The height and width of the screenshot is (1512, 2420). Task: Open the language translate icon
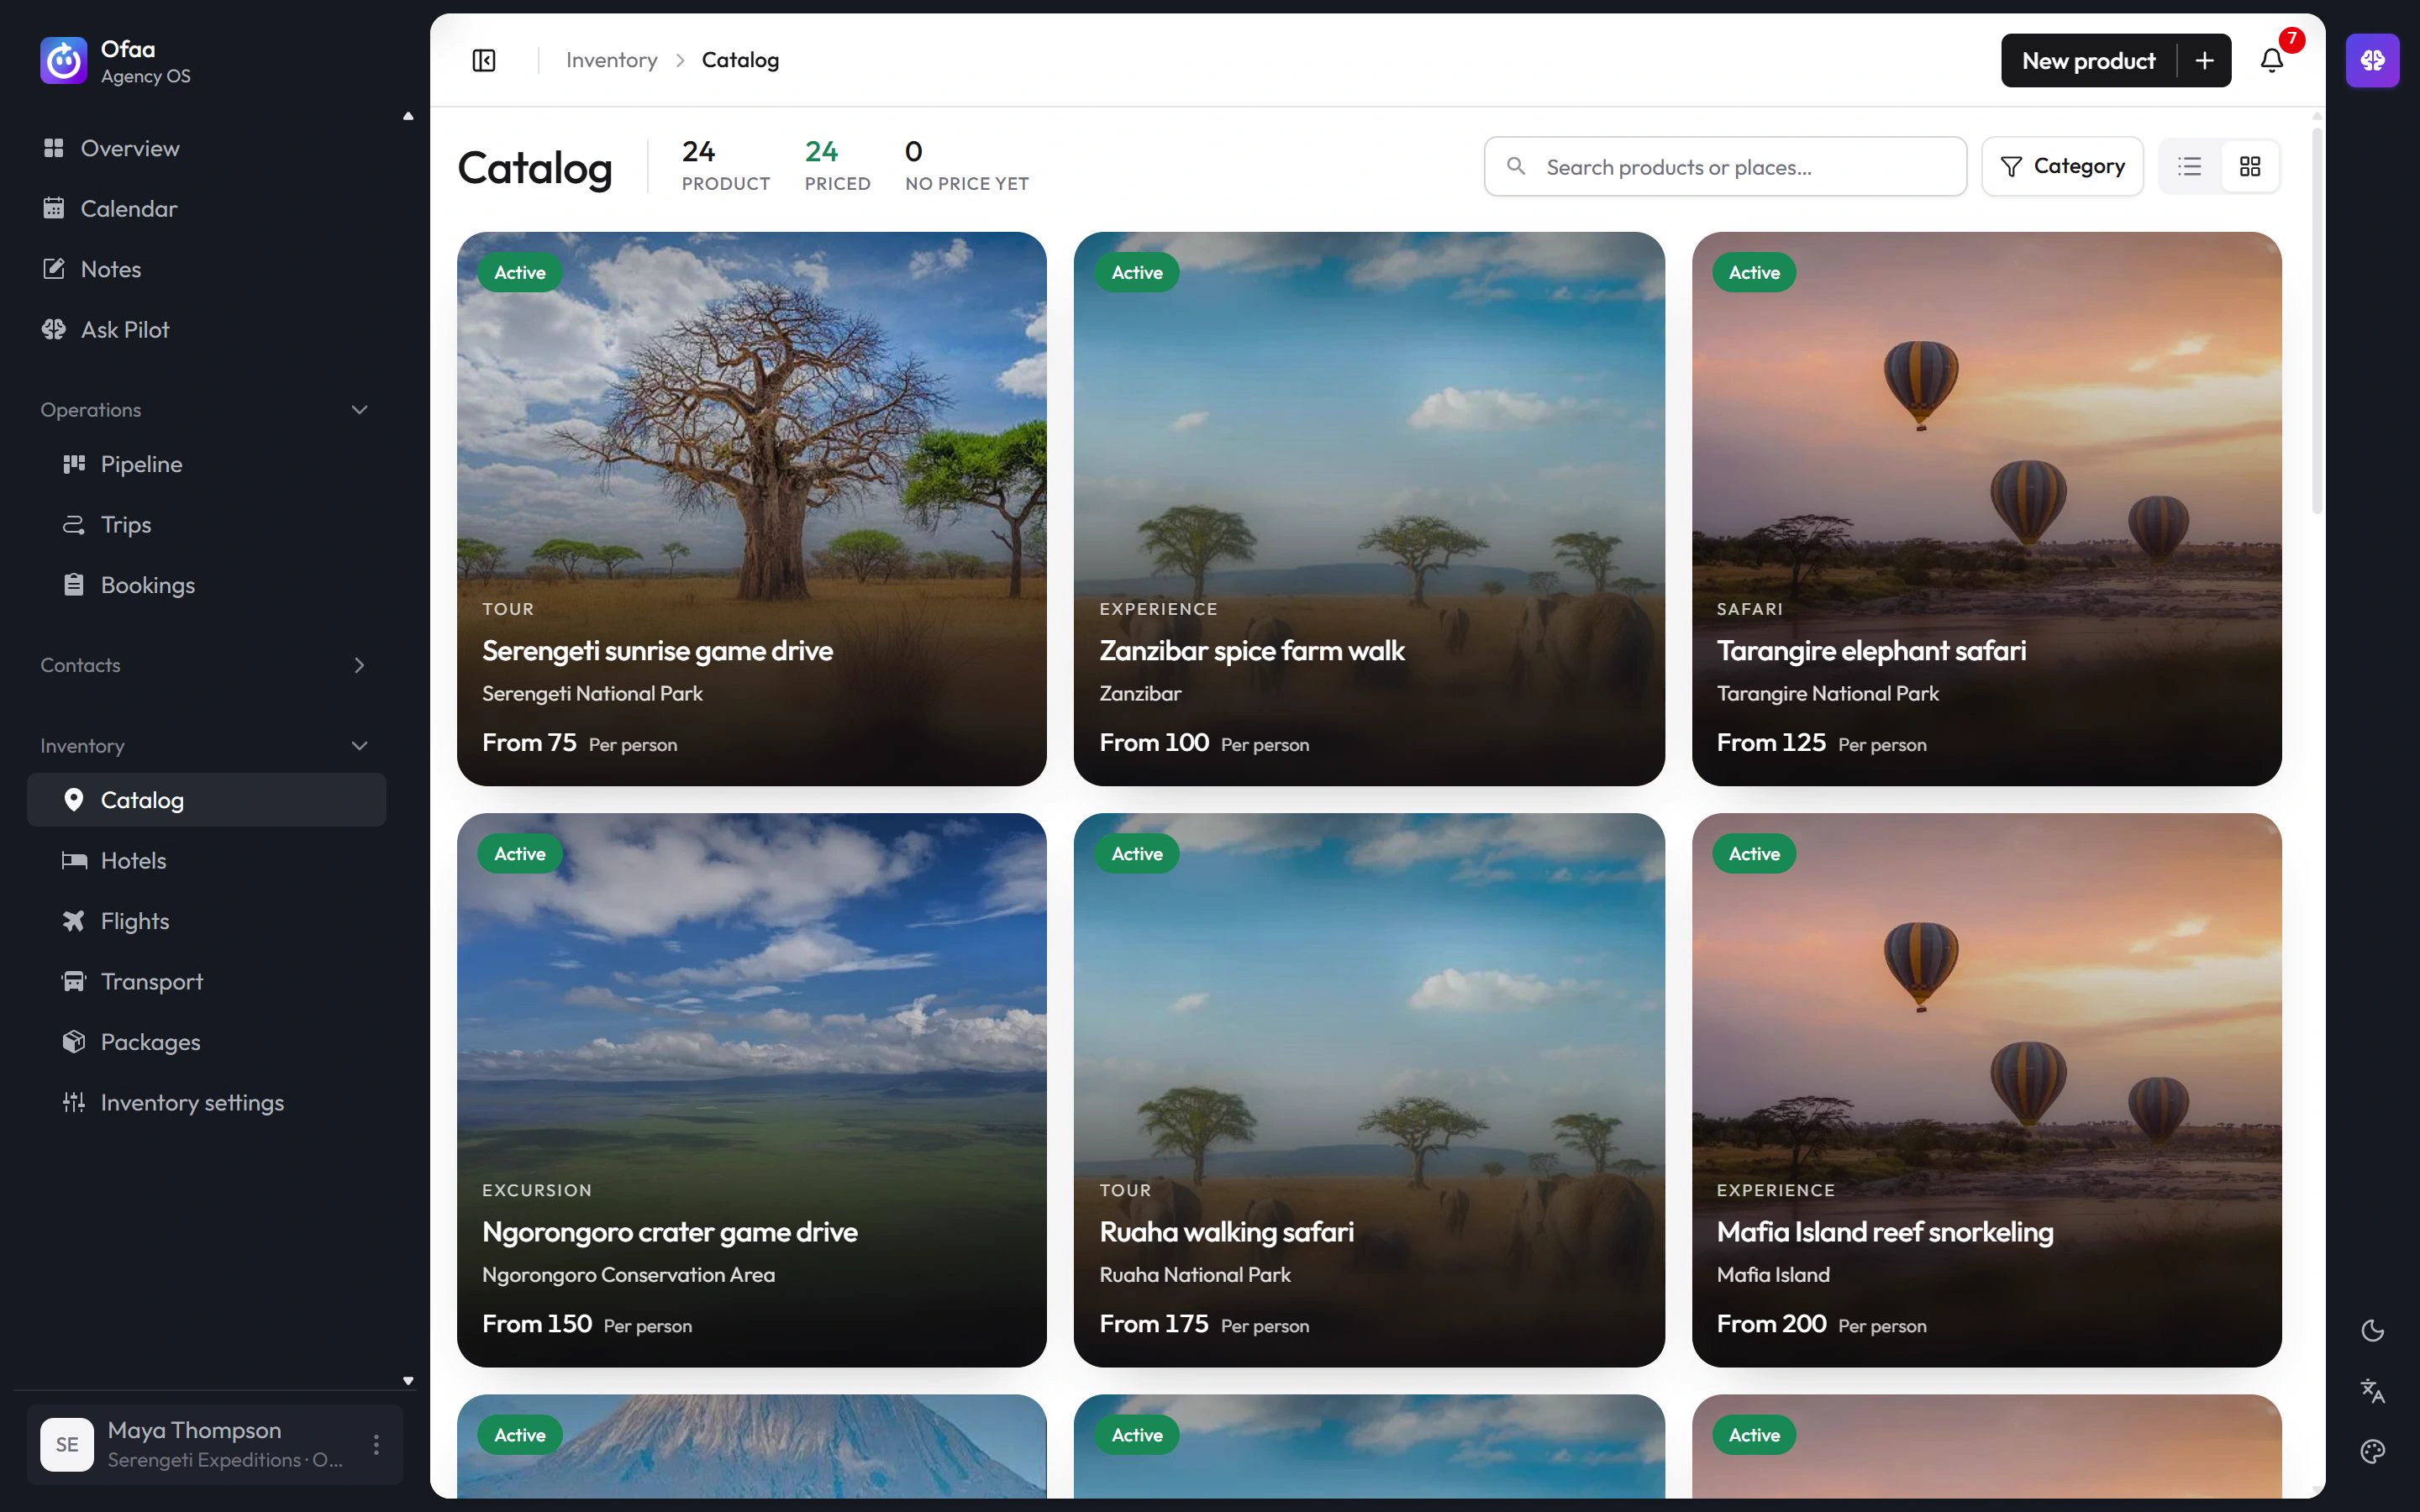point(2372,1391)
